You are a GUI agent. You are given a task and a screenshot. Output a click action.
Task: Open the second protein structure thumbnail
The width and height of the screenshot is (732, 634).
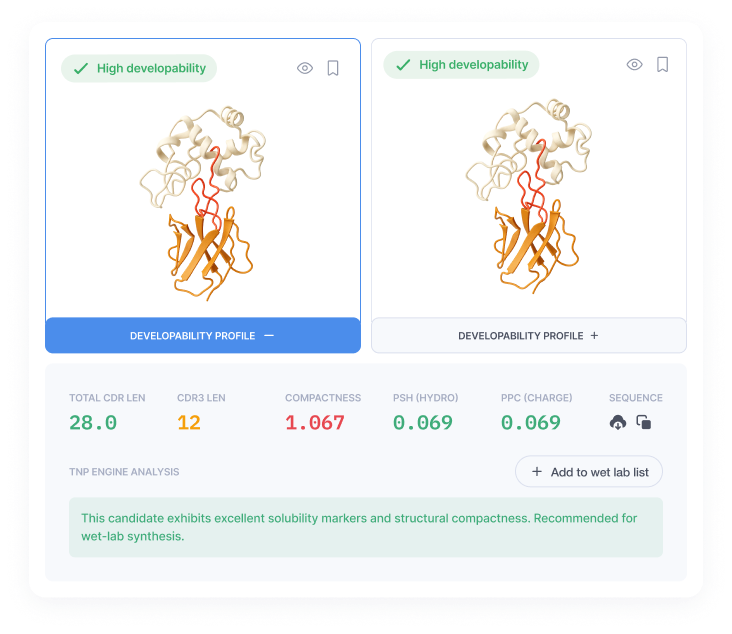click(528, 196)
